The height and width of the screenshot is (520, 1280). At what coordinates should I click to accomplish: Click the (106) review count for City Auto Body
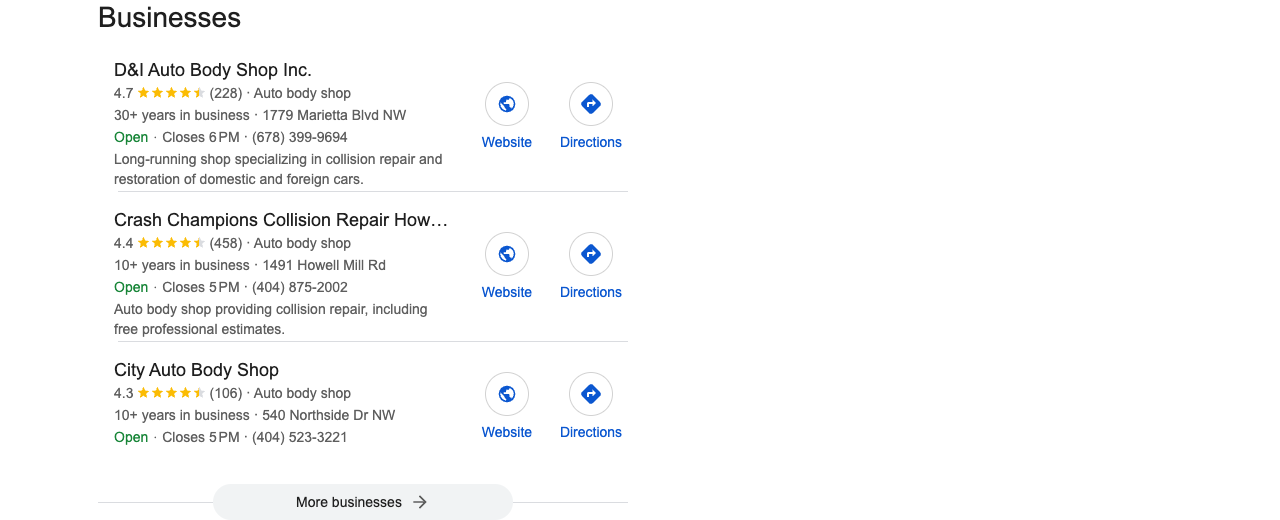tap(226, 393)
